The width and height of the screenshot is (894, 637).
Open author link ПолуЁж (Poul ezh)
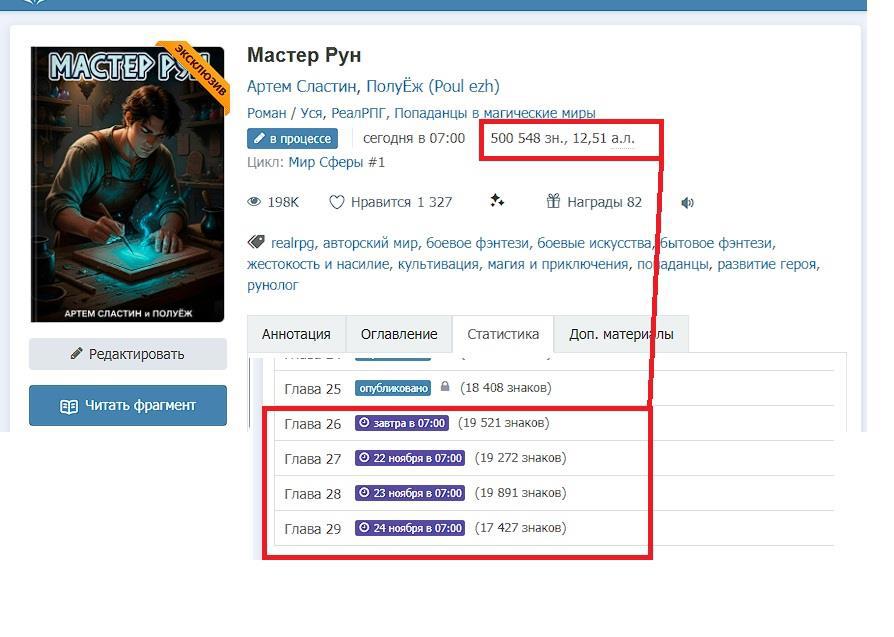[433, 87]
